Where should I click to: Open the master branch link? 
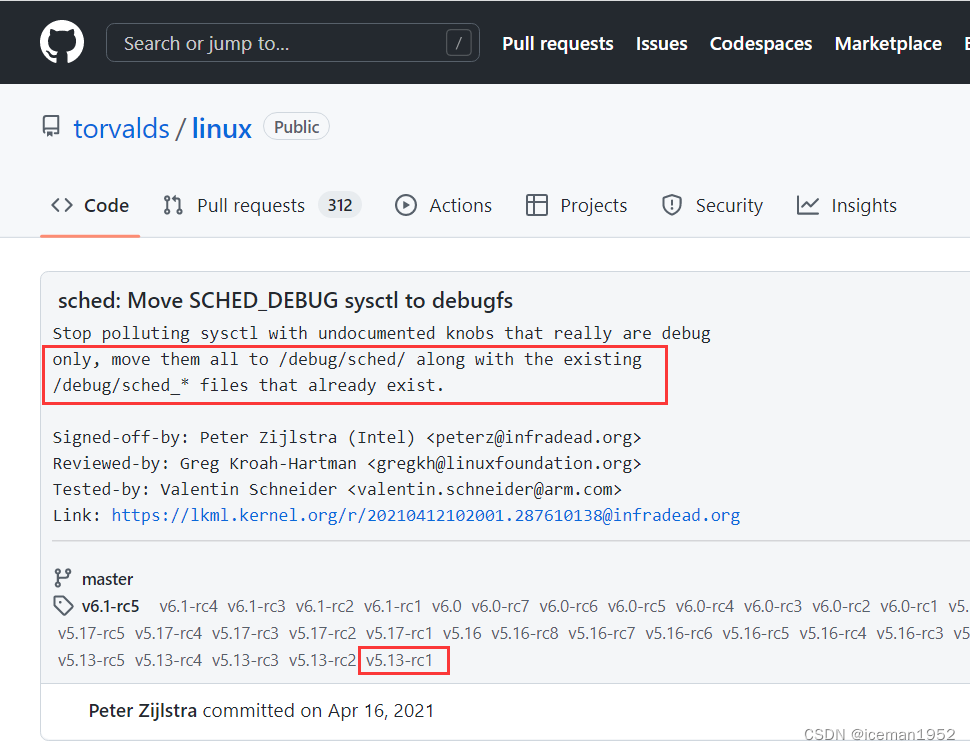point(108,579)
